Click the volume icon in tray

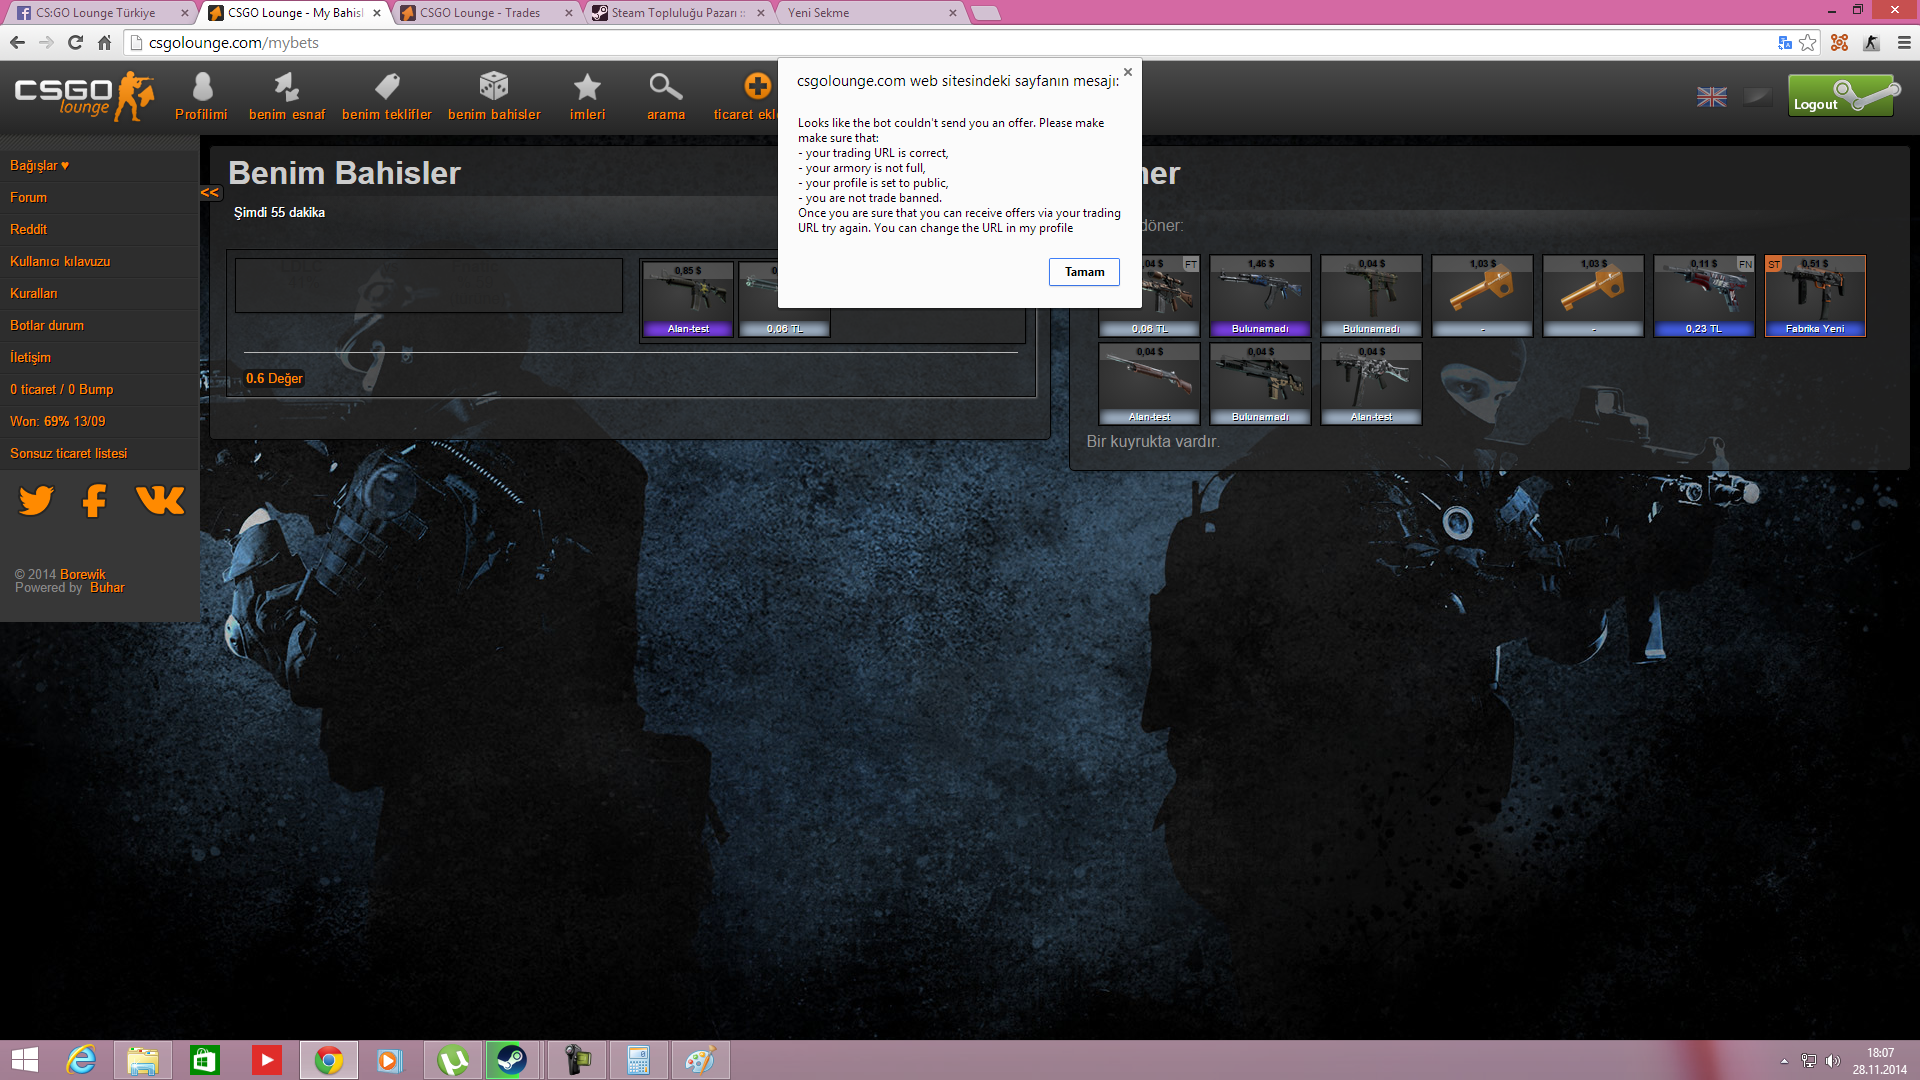coord(1832,1061)
